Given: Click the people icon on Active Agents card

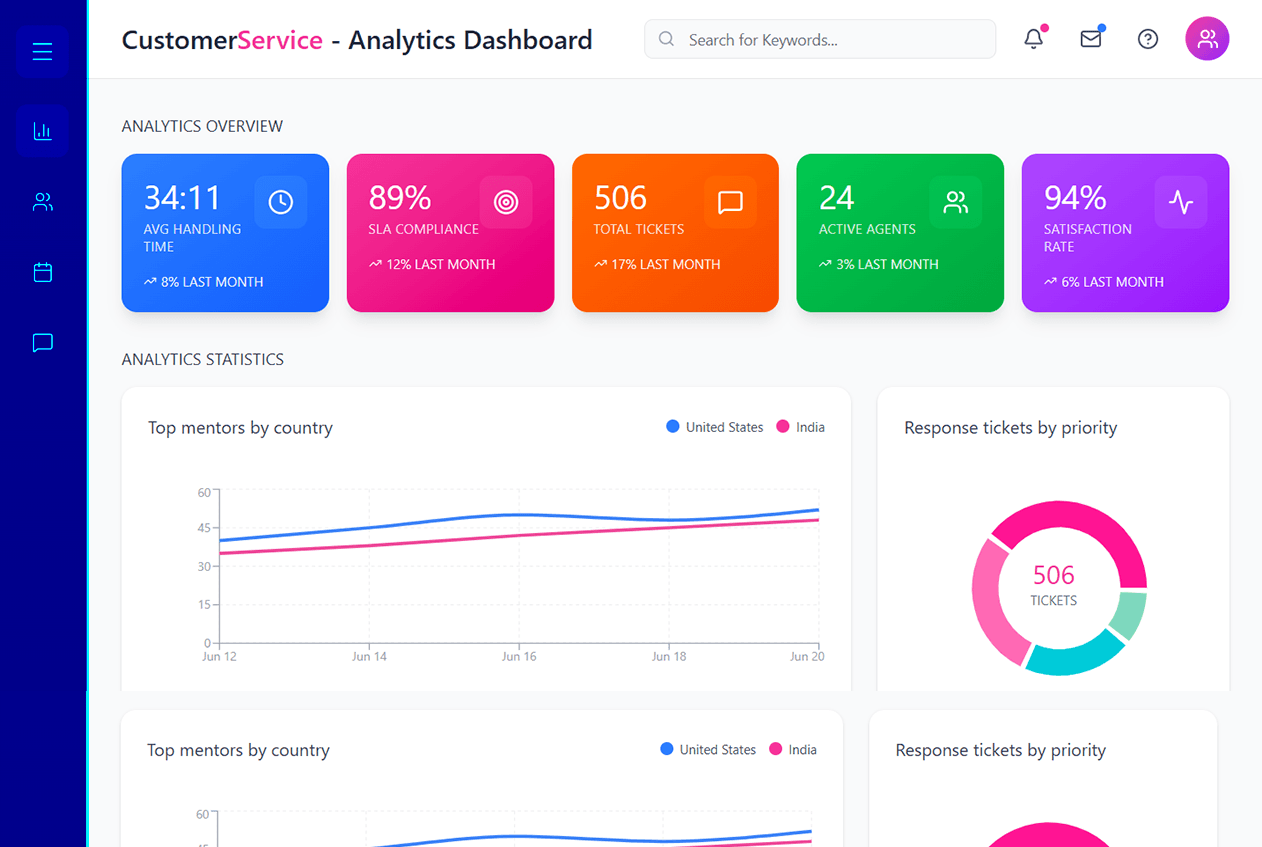Looking at the screenshot, I should pos(956,202).
